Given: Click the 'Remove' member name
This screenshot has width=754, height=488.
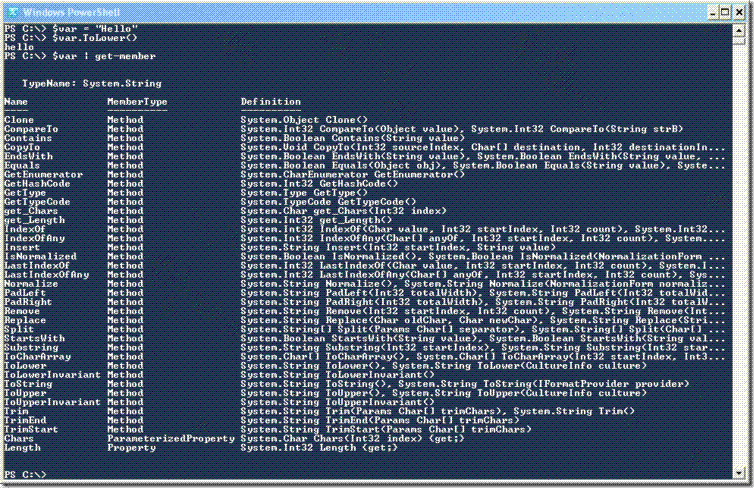Looking at the screenshot, I should (22, 311).
